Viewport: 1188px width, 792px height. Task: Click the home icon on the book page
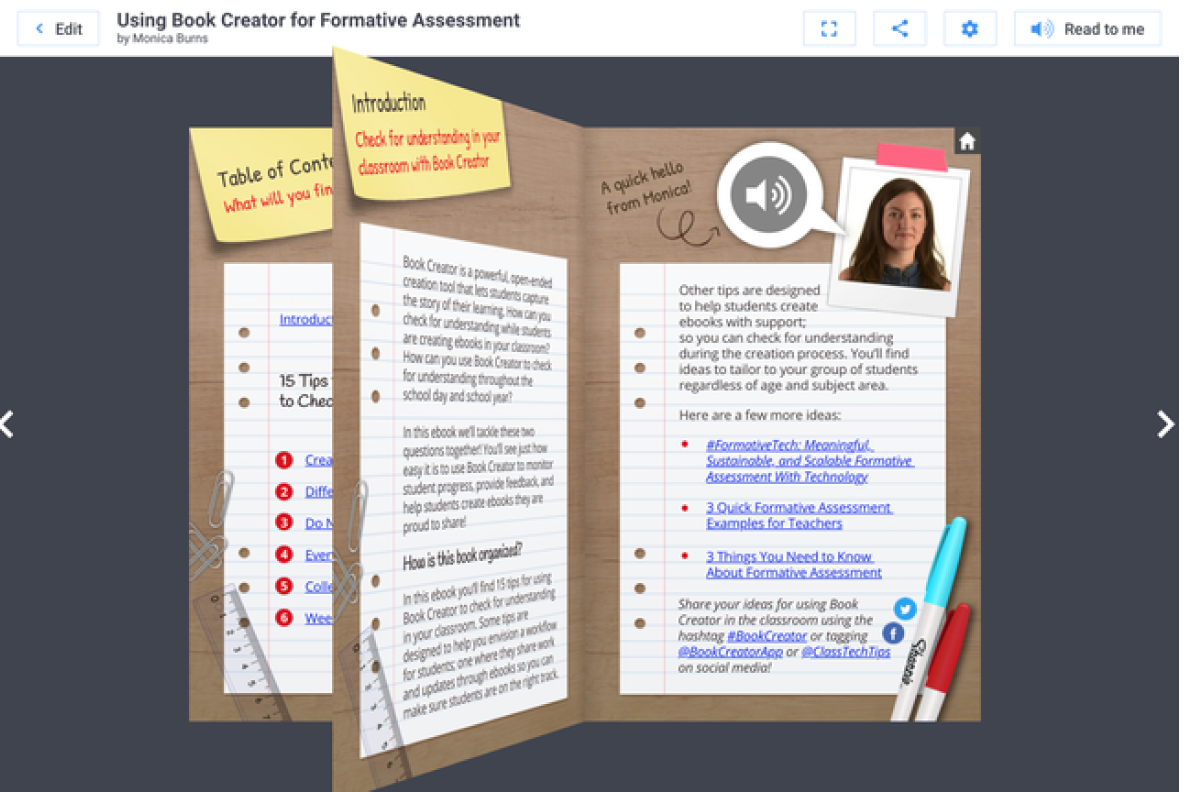tap(966, 143)
